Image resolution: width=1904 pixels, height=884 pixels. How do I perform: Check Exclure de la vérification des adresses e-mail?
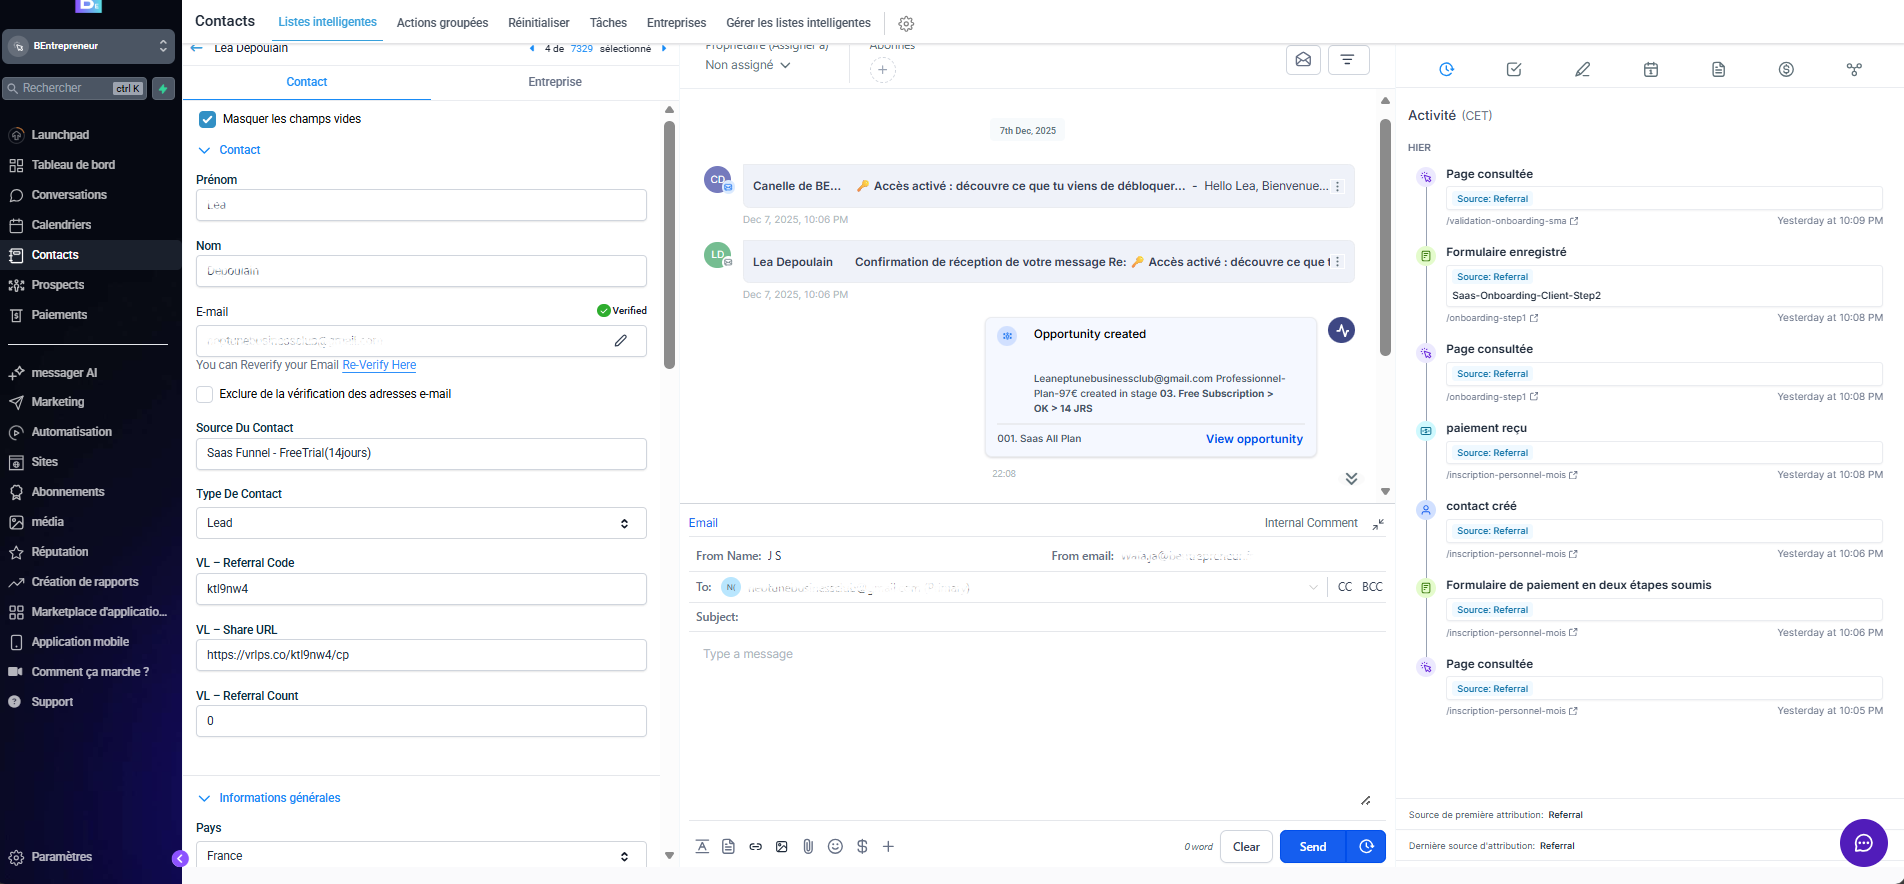pos(205,394)
